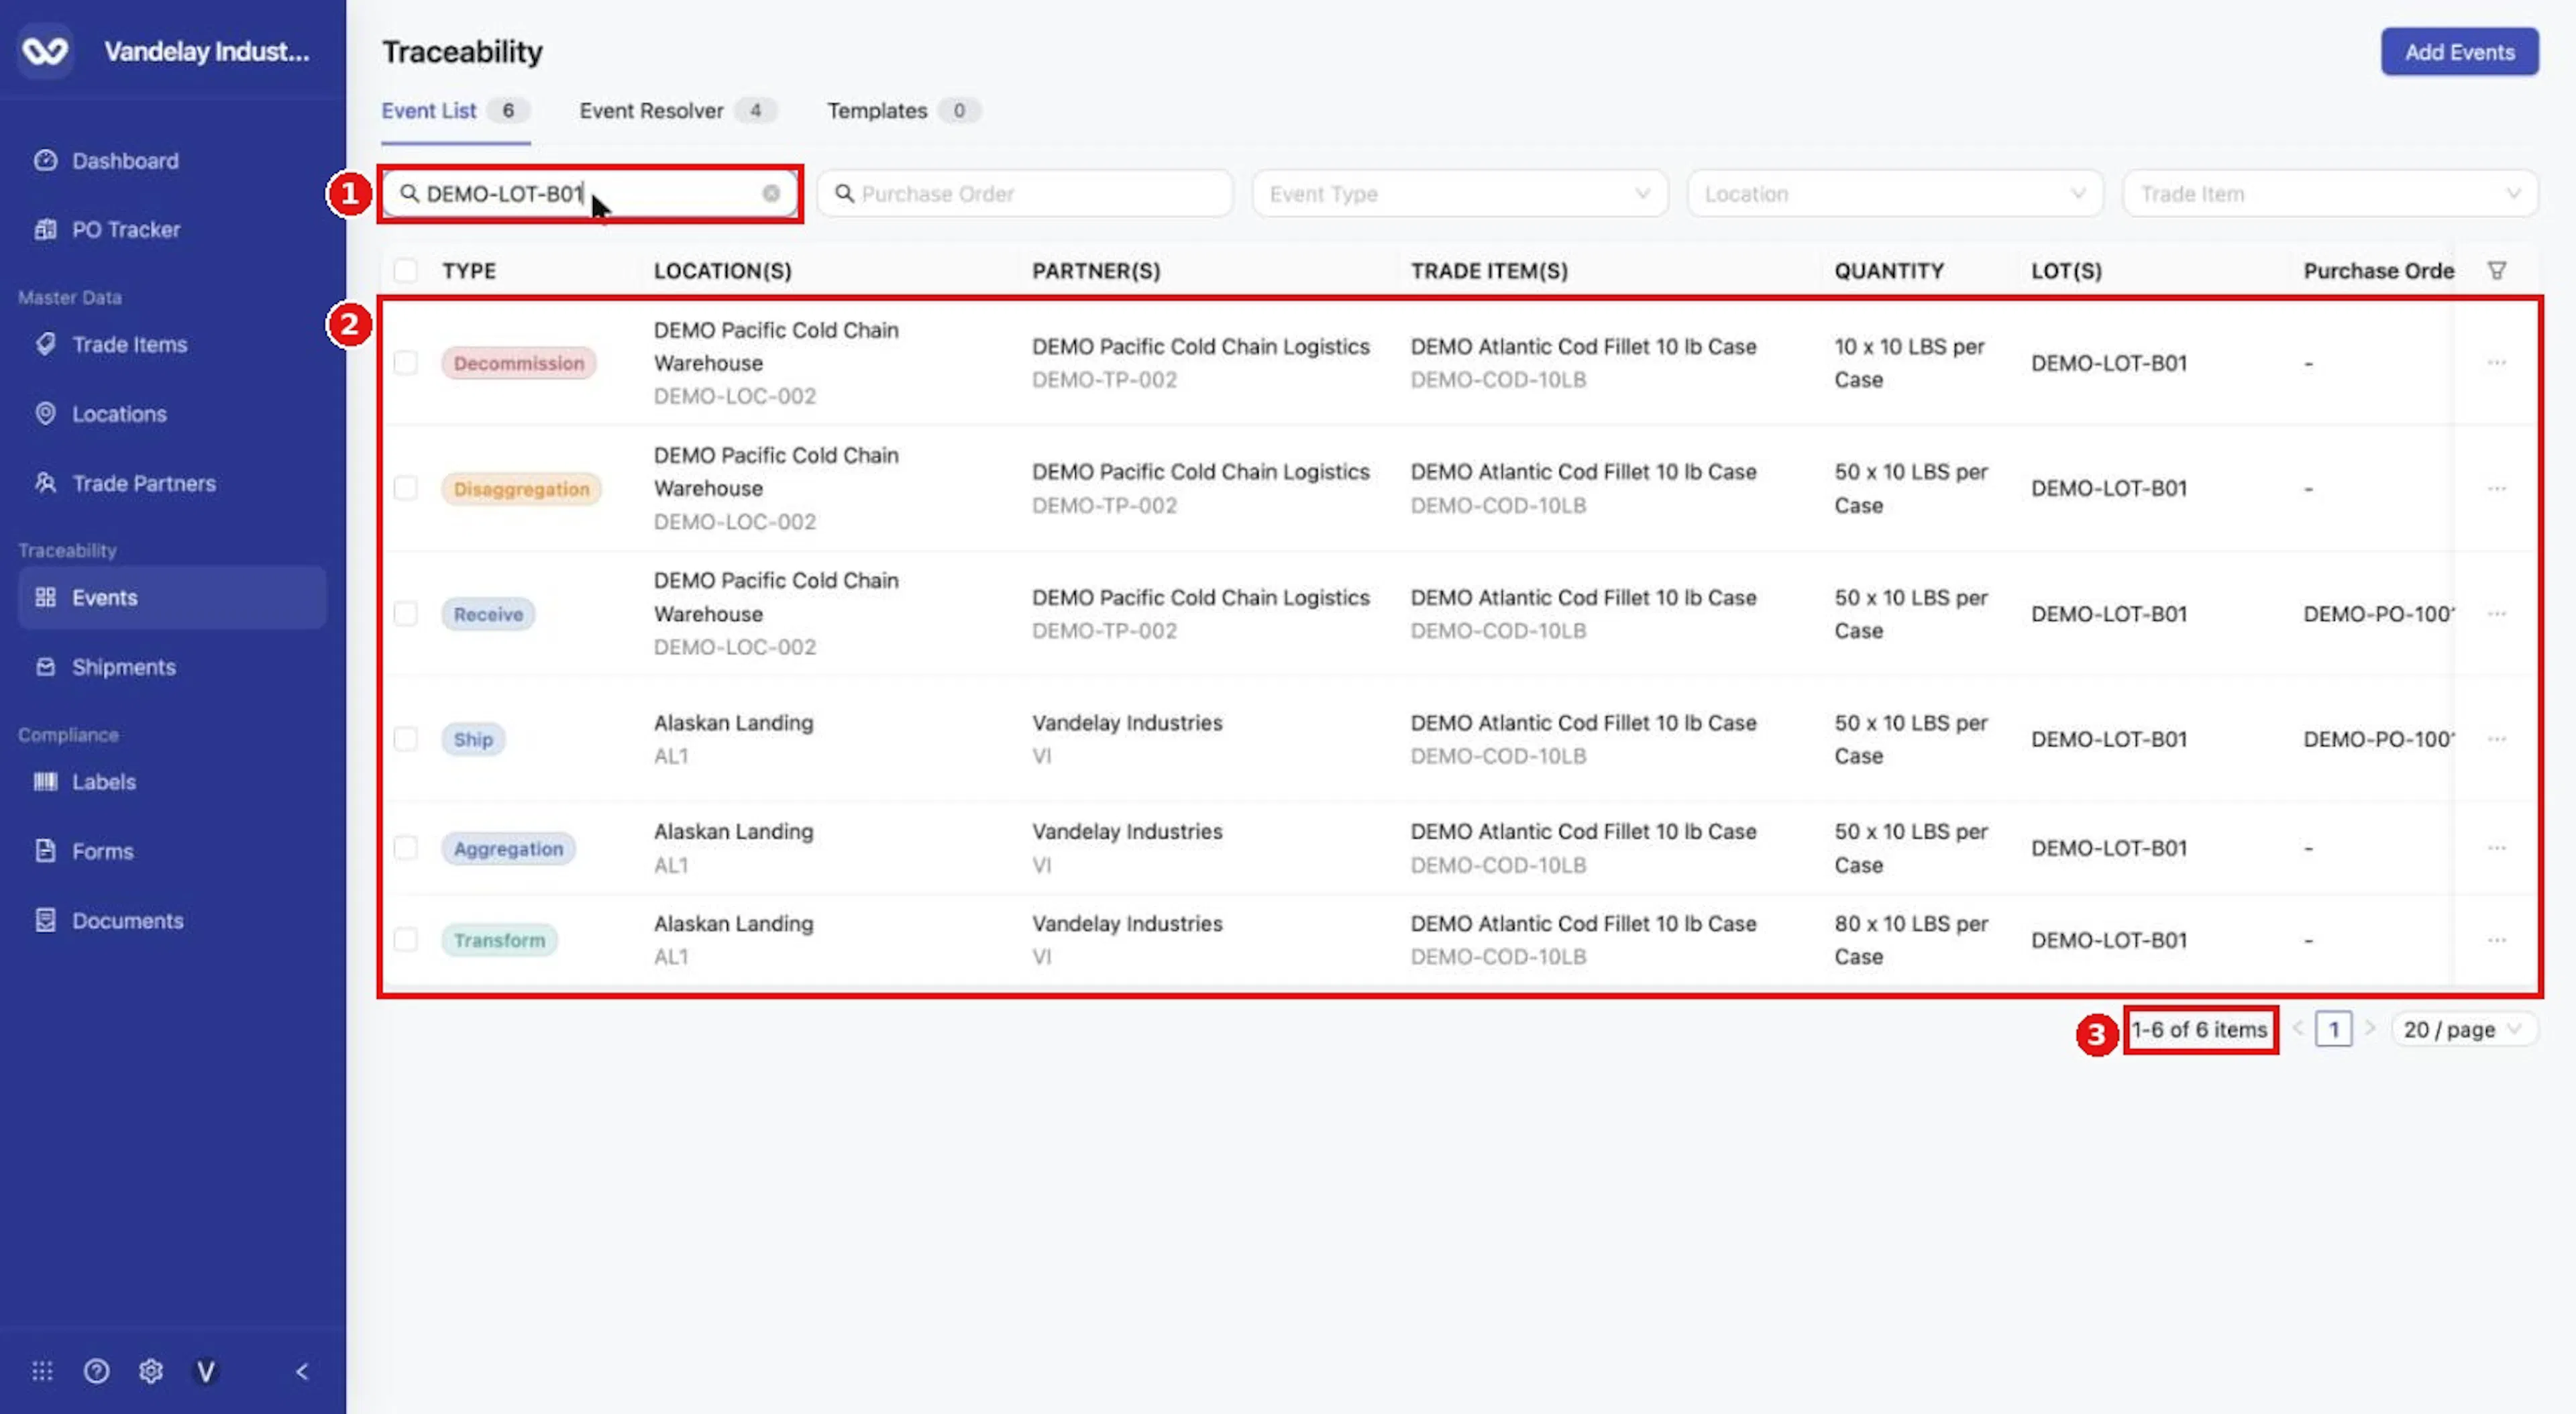Open the settings gear icon
Screen dimensions: 2576x1414
(151, 1371)
